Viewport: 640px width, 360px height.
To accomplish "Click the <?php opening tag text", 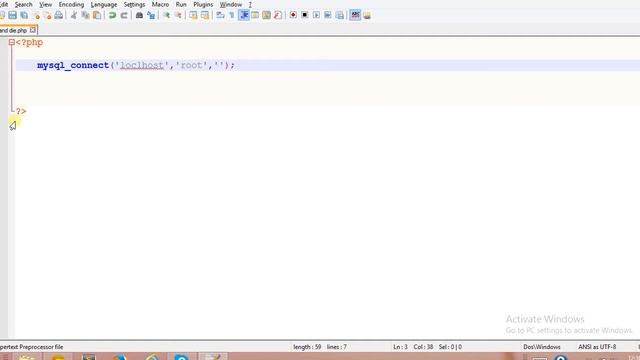I will coord(29,42).
